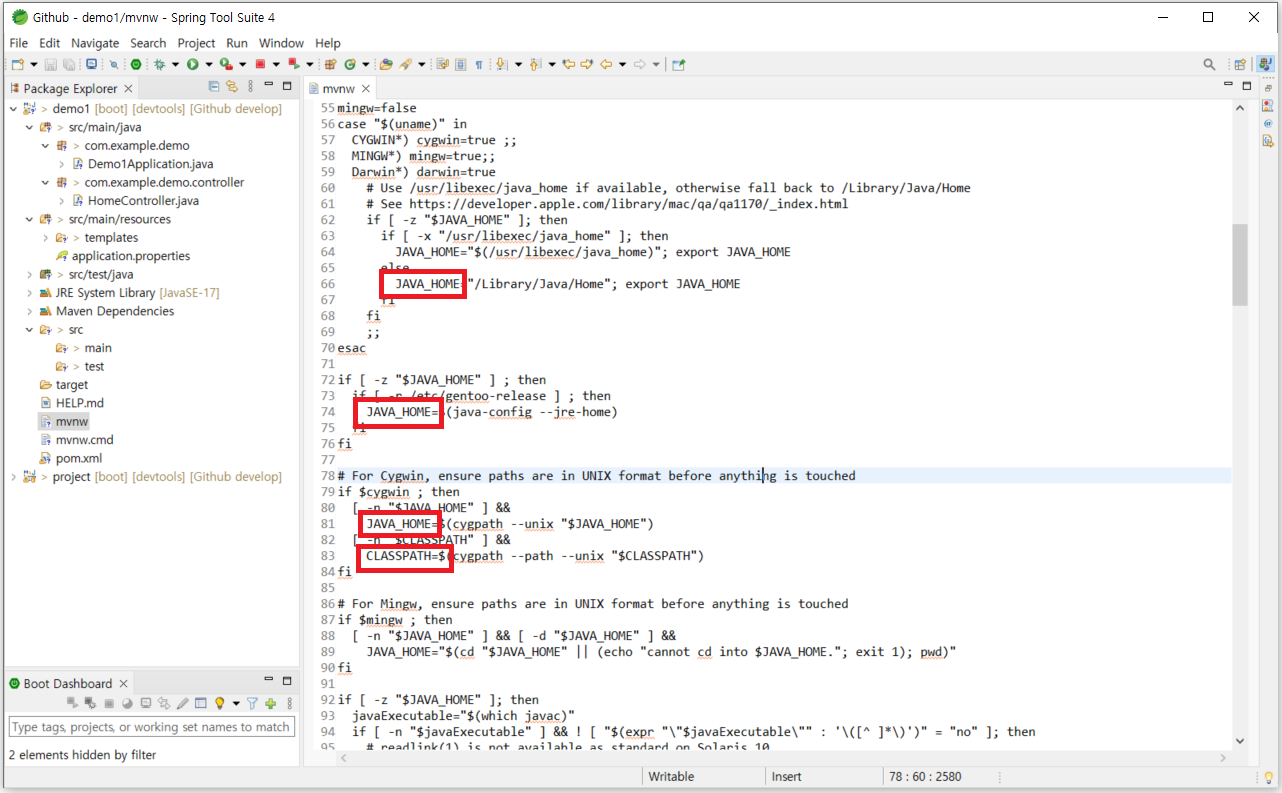Click the Relaunch toolbar icon
Image resolution: width=1282 pixels, height=793 pixels.
pos(294,64)
